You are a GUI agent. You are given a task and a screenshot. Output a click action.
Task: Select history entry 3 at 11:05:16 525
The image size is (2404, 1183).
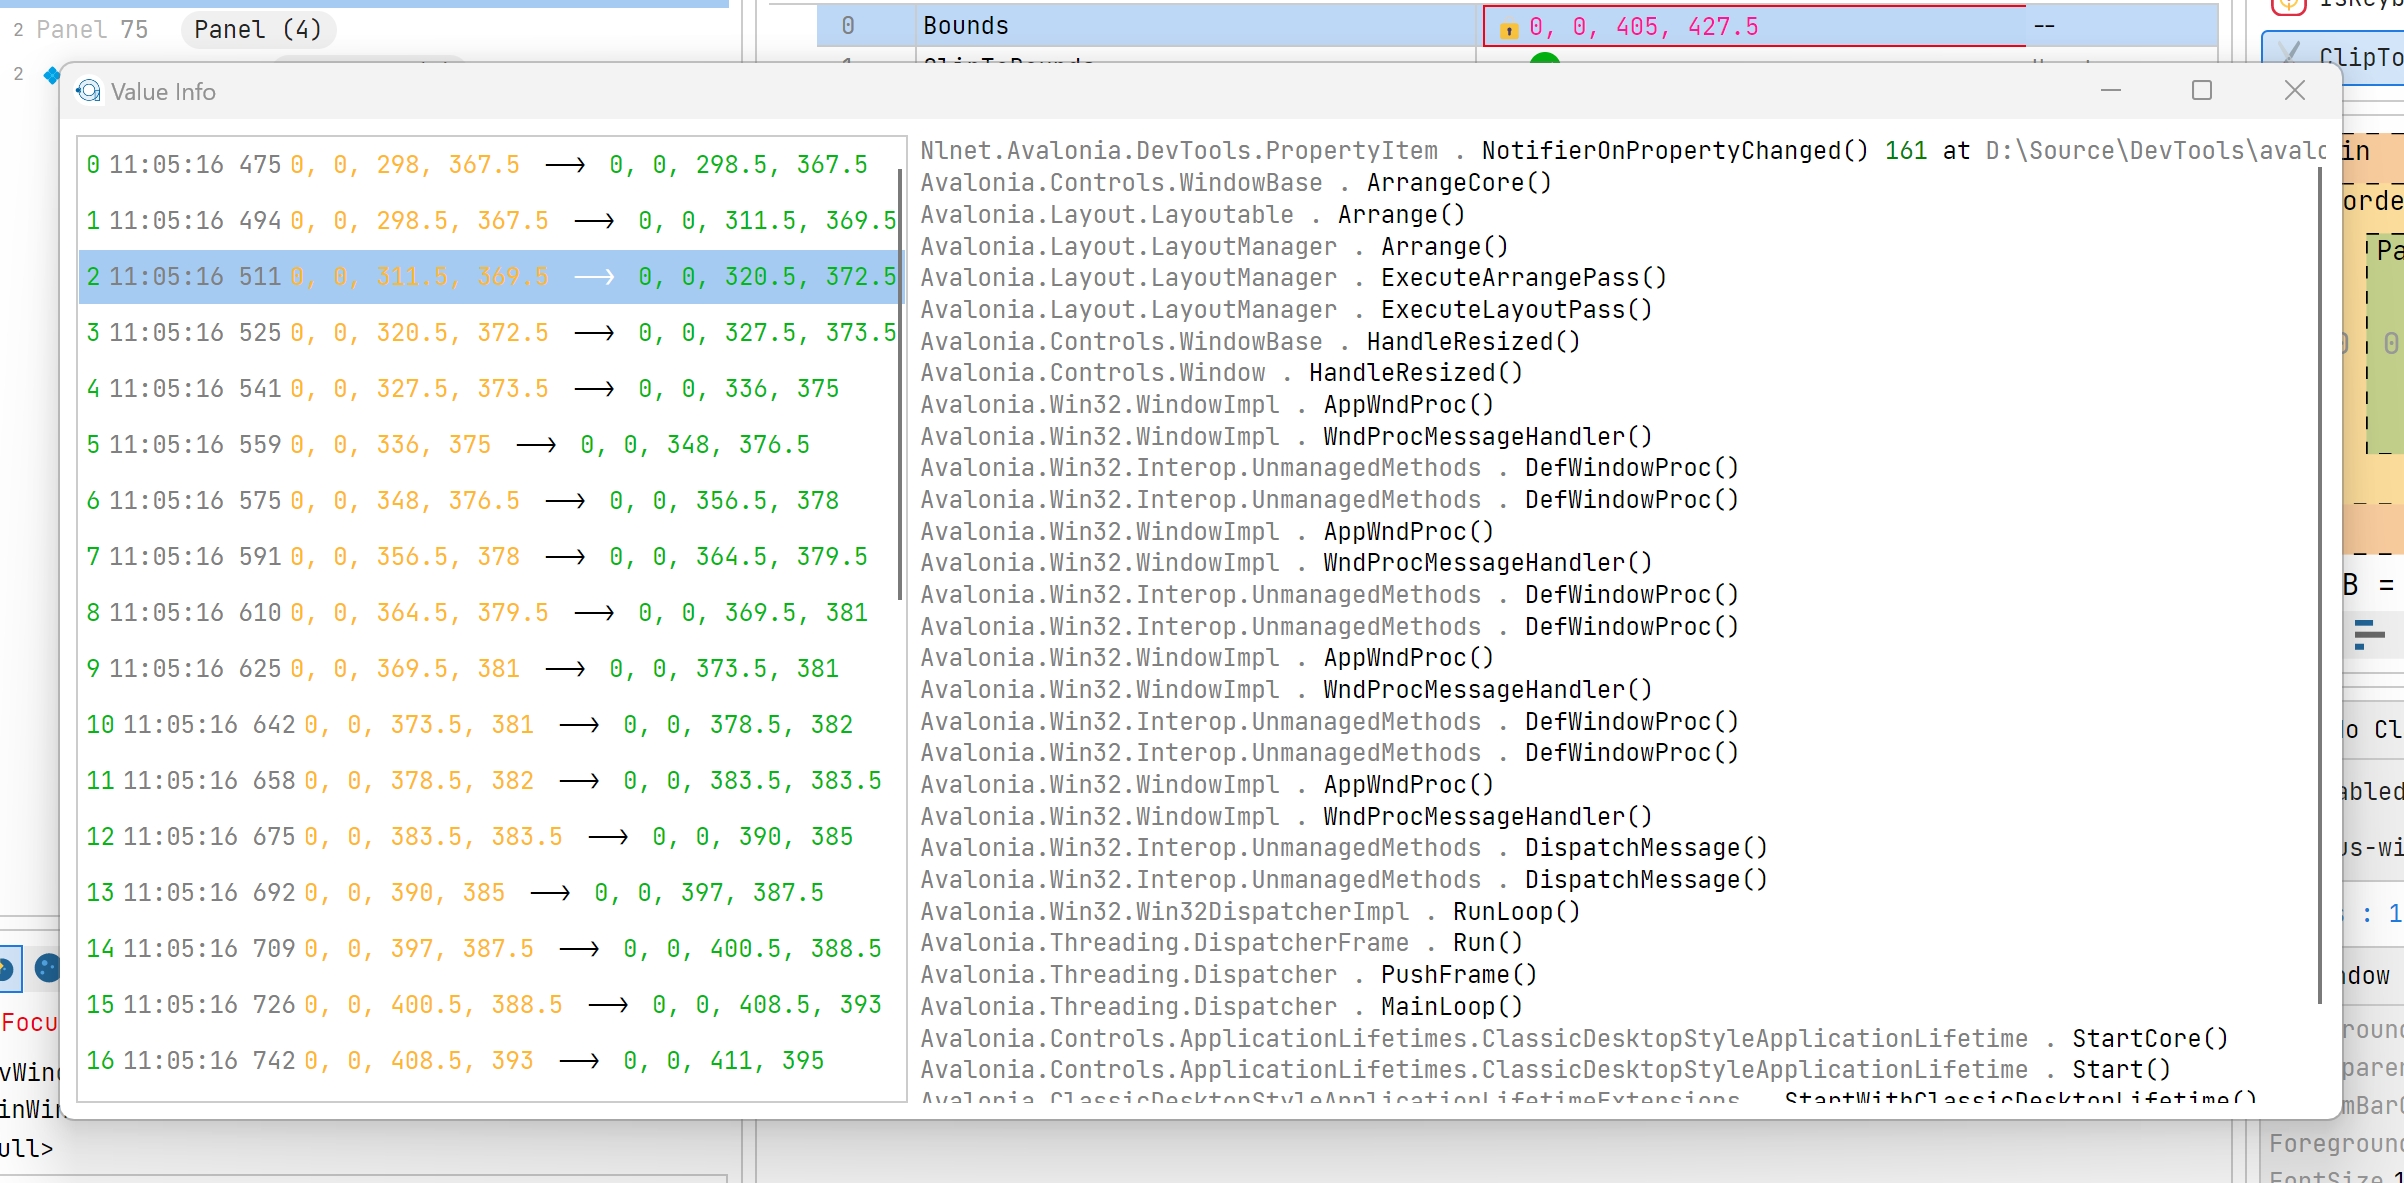tap(491, 332)
